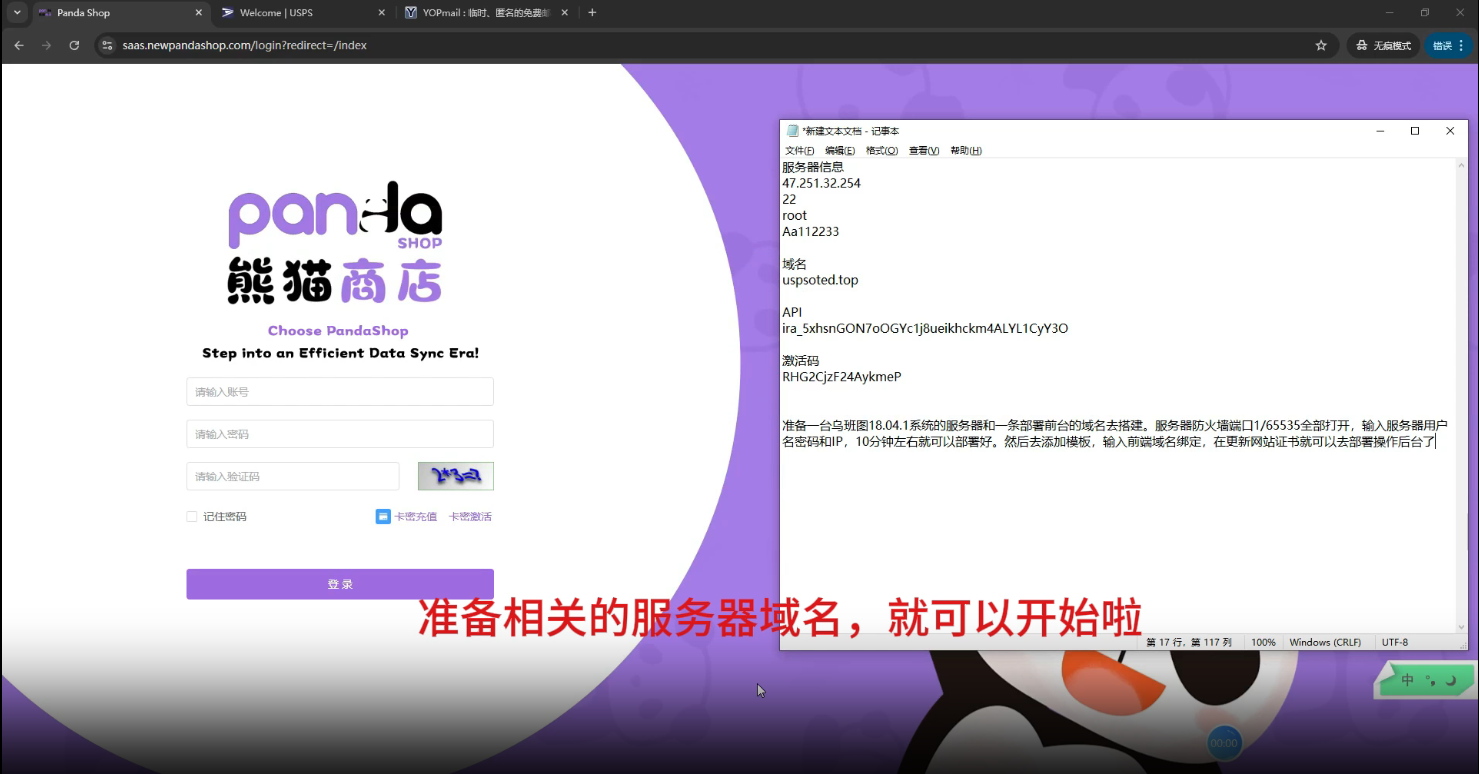Image resolution: width=1479 pixels, height=774 pixels.
Task: Reload the current page
Action: tap(74, 45)
